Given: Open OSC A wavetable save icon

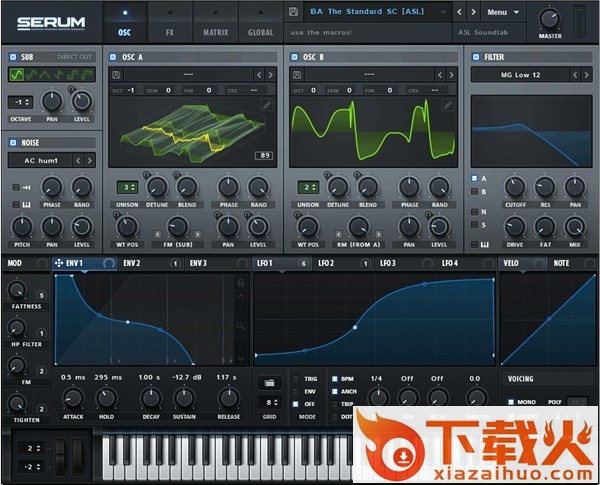Looking at the screenshot, I should [x=116, y=75].
